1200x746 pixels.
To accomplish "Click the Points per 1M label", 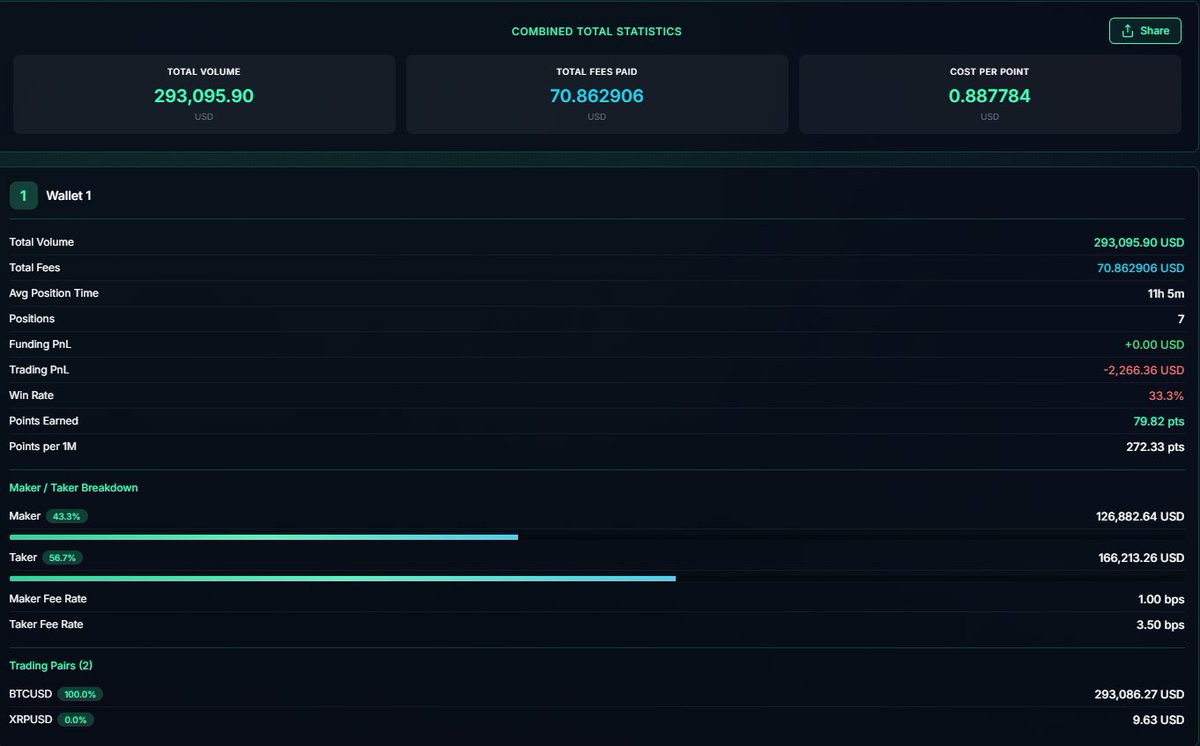I will click(x=43, y=447).
